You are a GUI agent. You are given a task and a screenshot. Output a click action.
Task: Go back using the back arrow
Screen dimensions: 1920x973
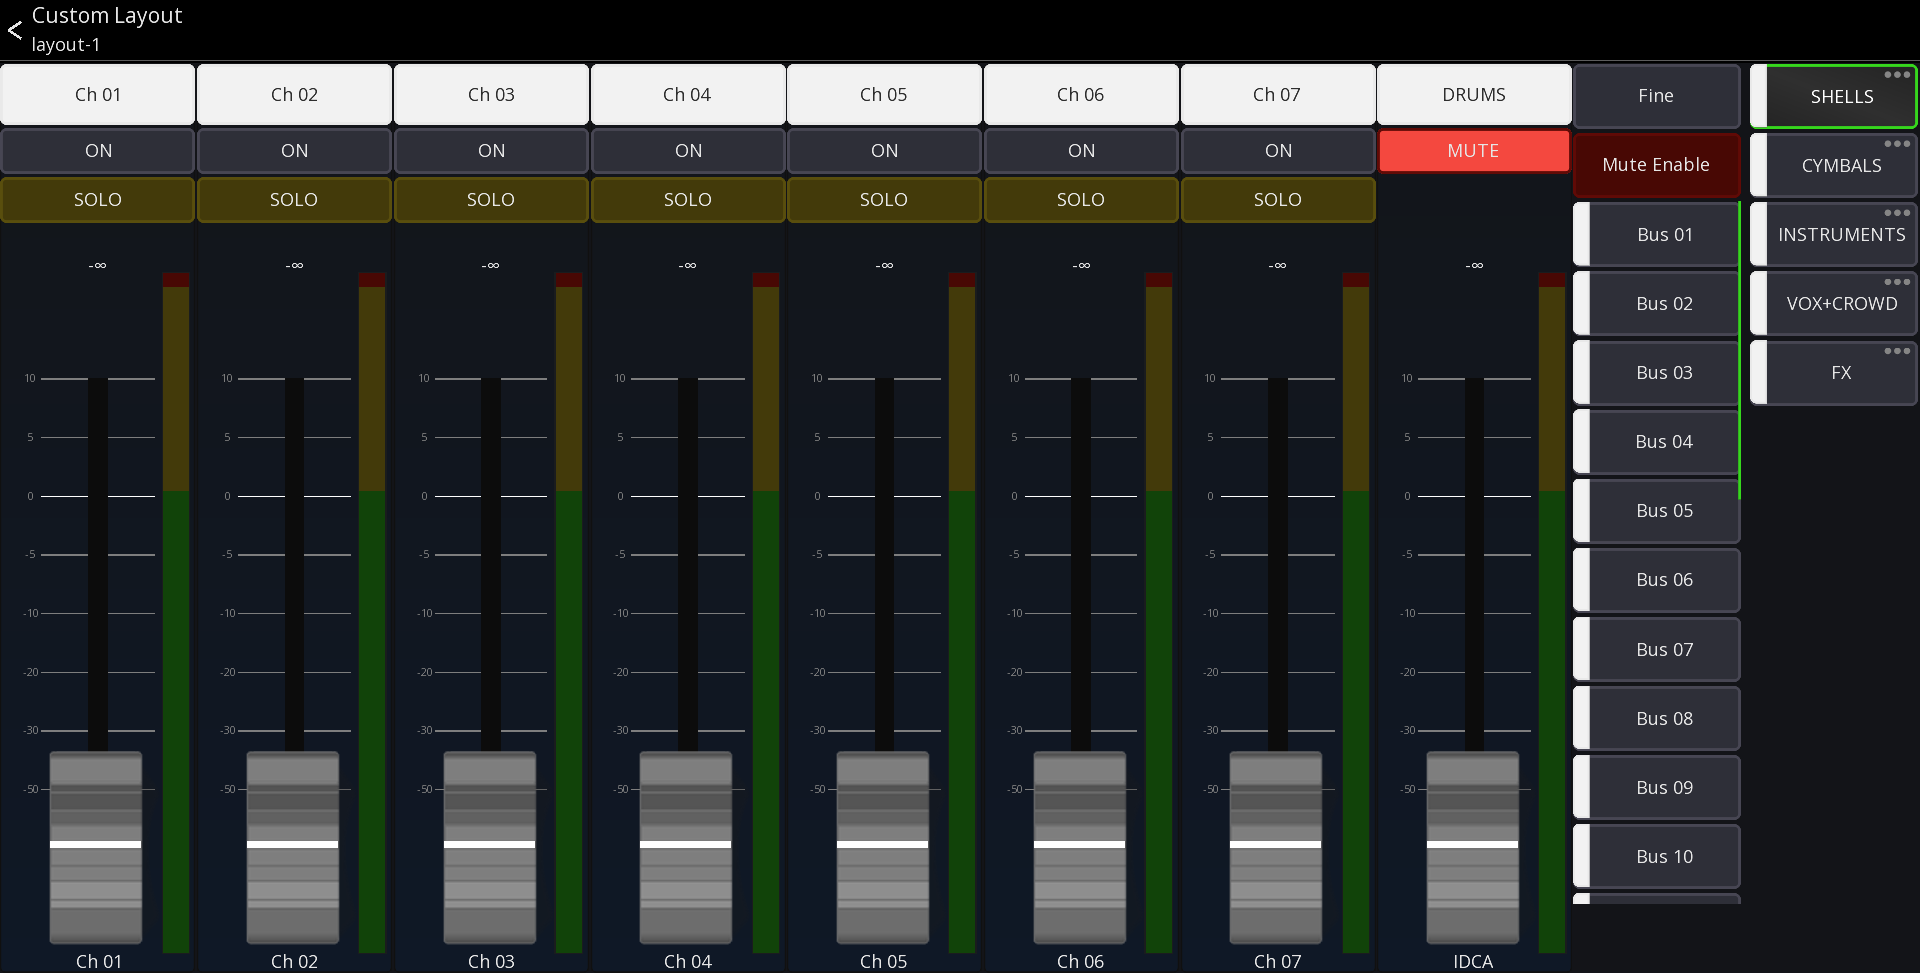pyautogui.click(x=15, y=30)
